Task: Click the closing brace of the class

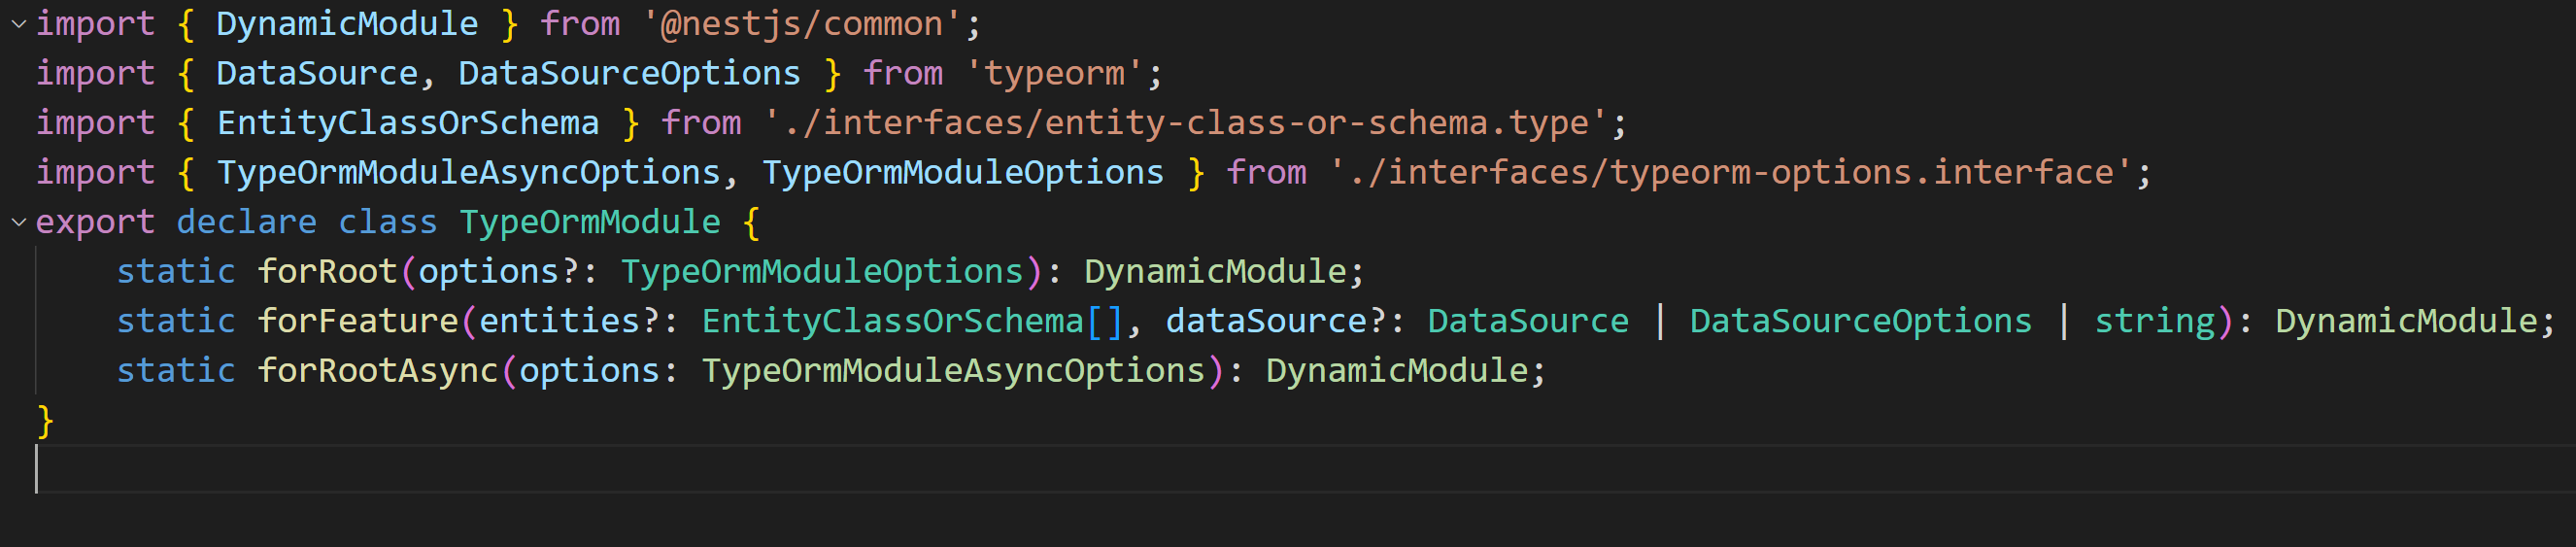Action: 45,421
